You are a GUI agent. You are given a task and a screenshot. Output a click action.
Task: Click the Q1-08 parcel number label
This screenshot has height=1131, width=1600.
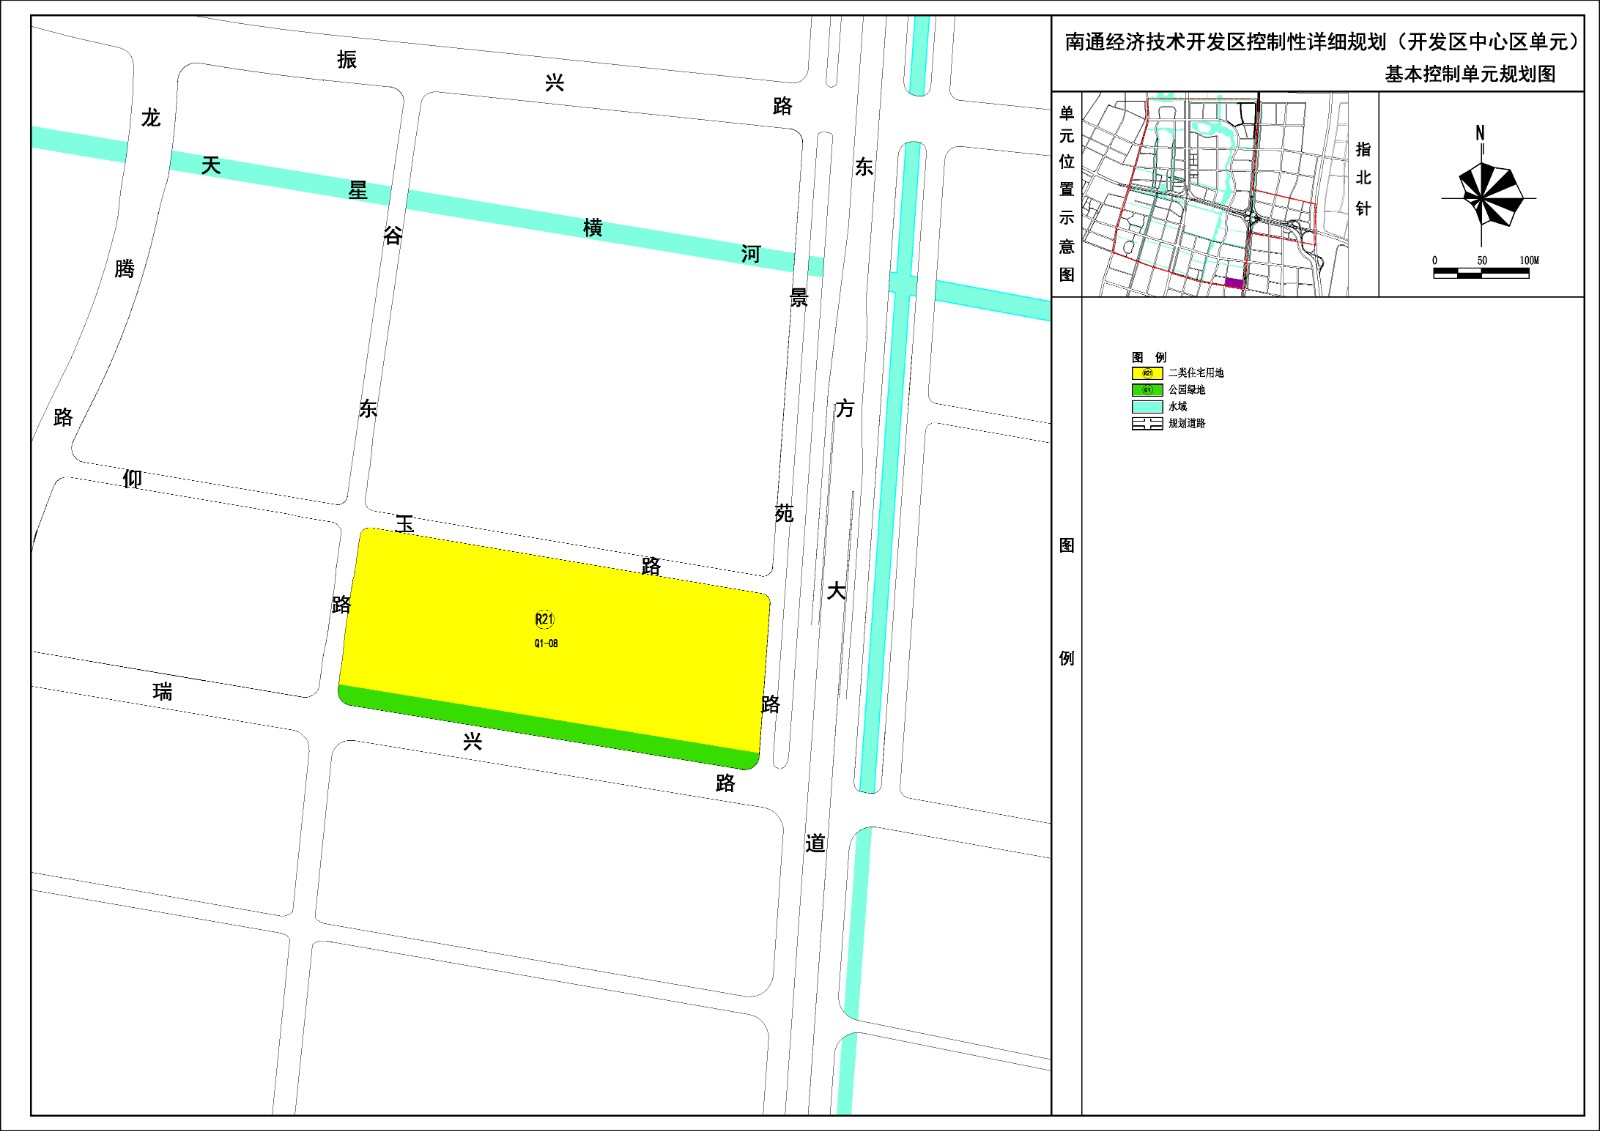tap(546, 644)
